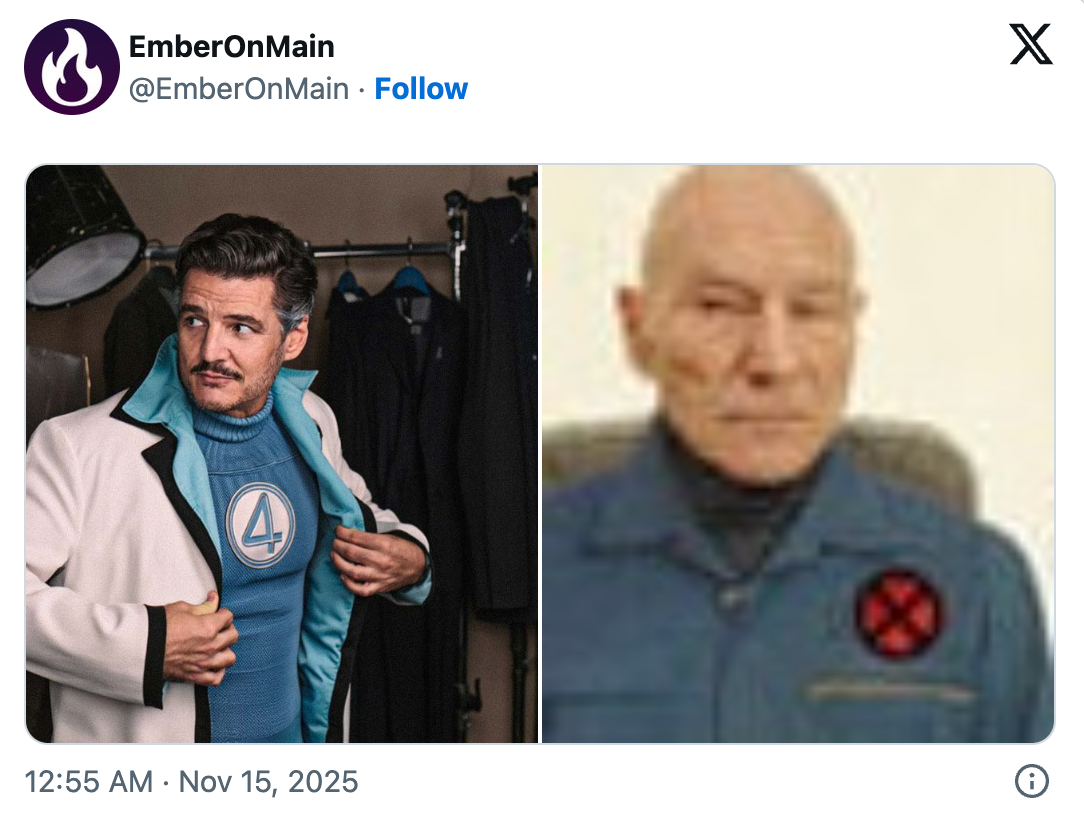Open the 12:55 AM tweet timestamp
Viewport: 1084px width, 818px height.
coord(88,781)
